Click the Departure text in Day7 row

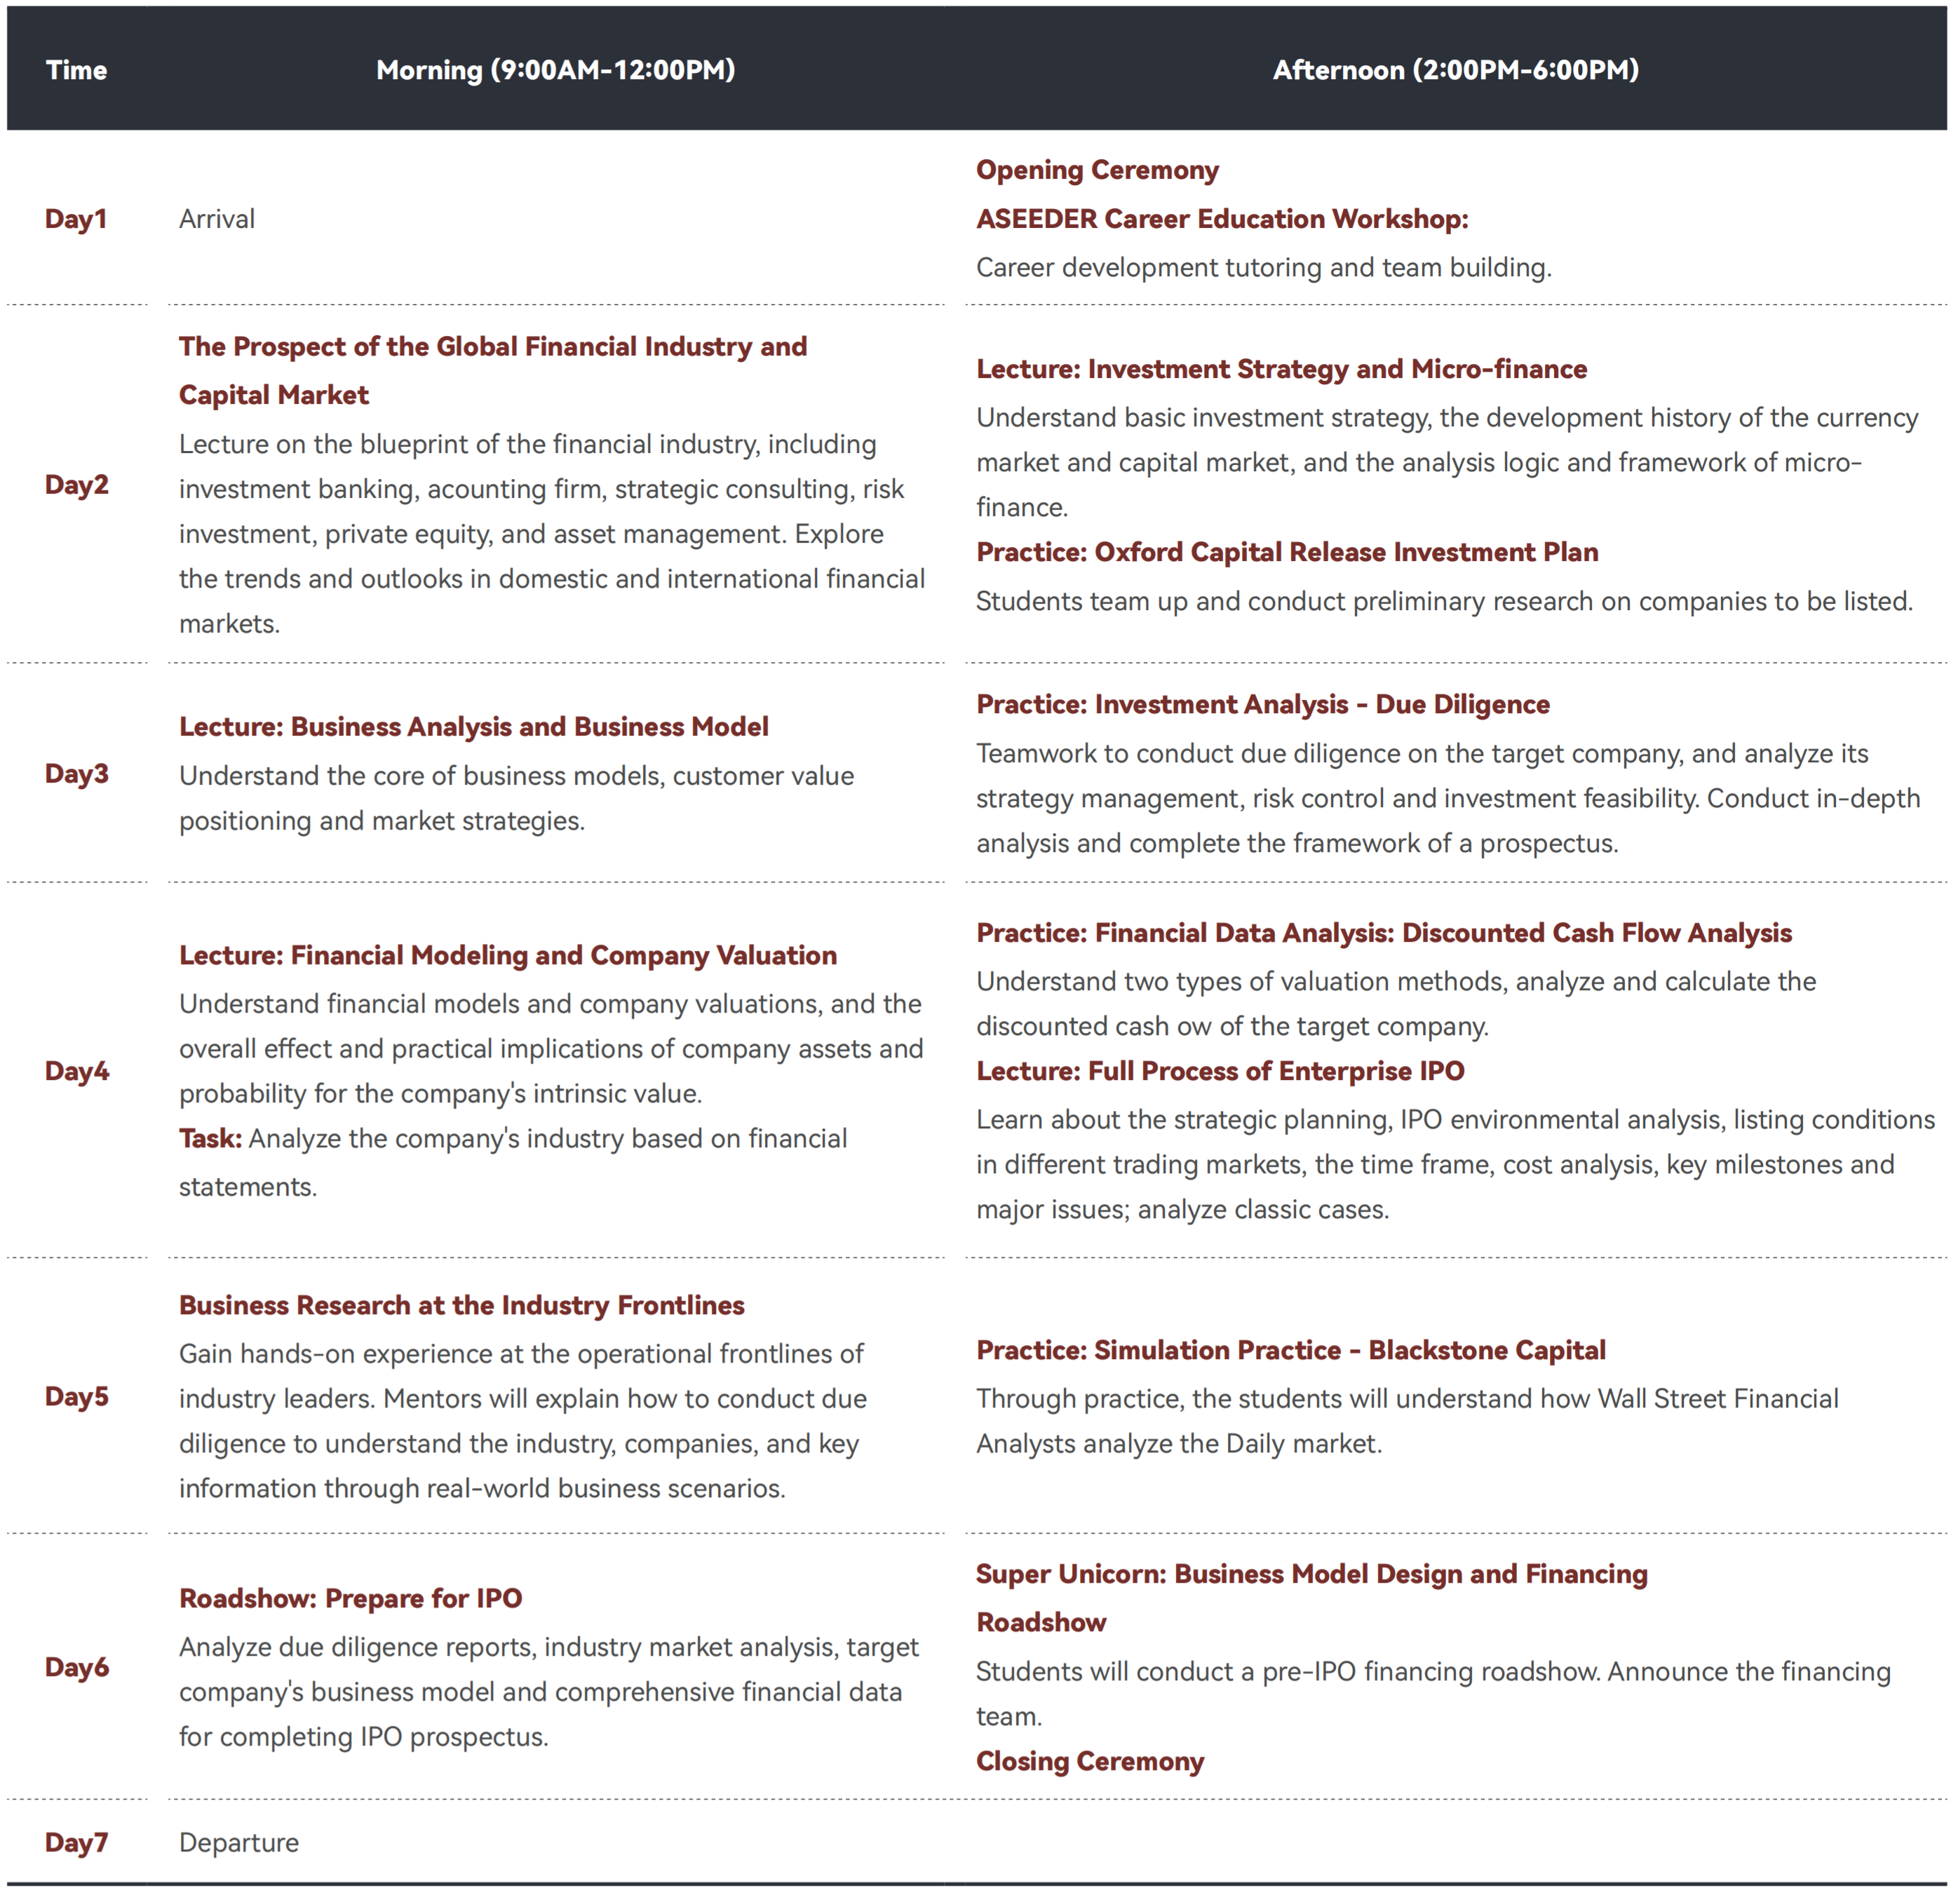(x=238, y=1843)
